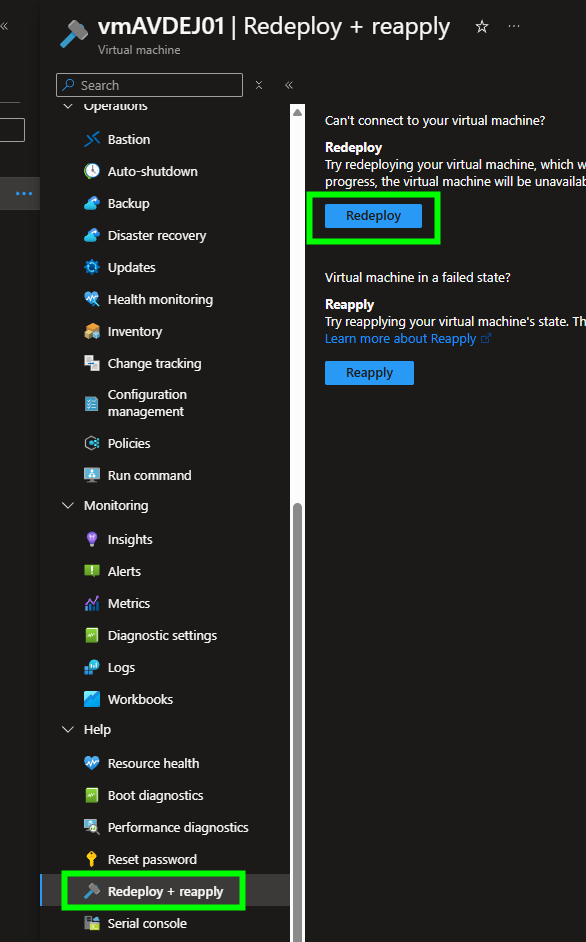This screenshot has width=586, height=942.
Task: Click the Performance diagnostics icon
Action: [92, 827]
